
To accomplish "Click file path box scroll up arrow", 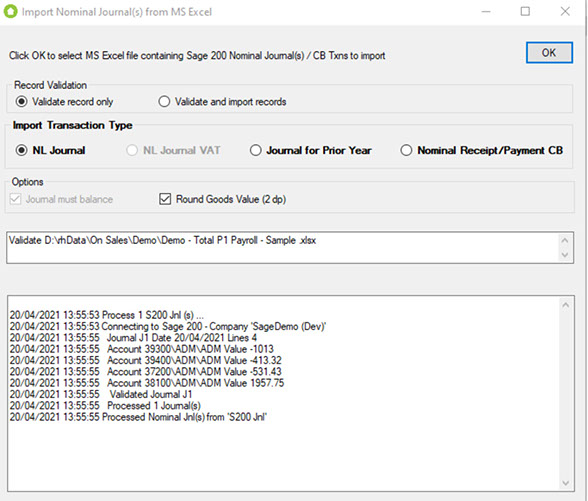I will (565, 240).
